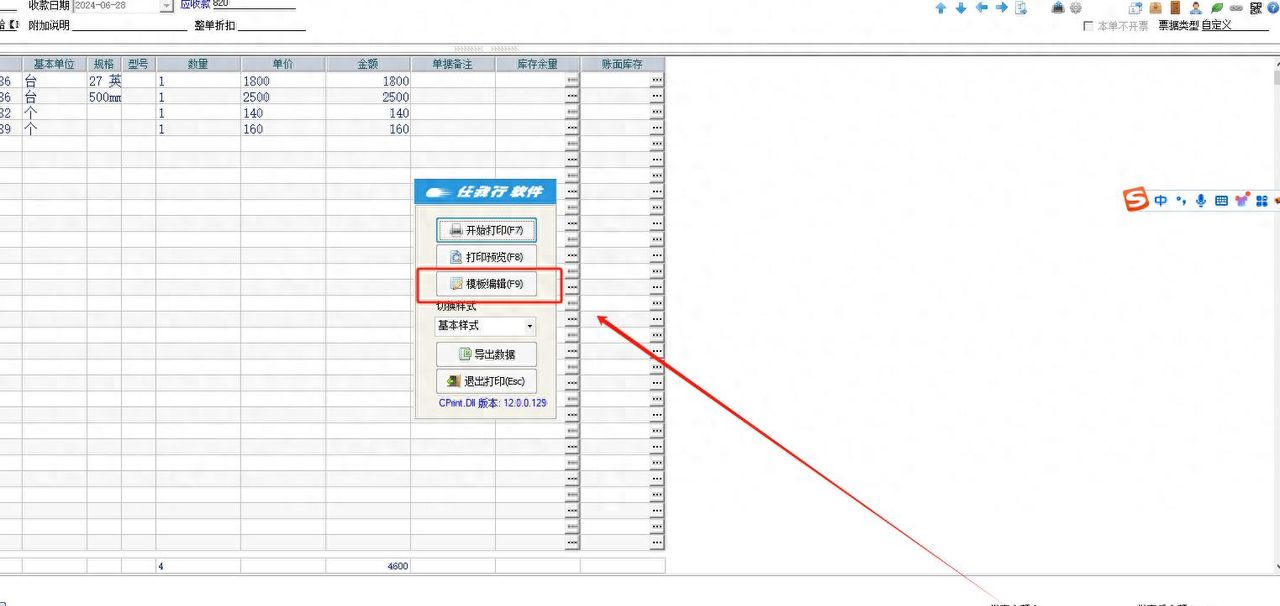Image resolution: width=1280 pixels, height=606 pixels.
Task: Open help with the blue question mark icon
Action: pyautogui.click(x=1273, y=8)
